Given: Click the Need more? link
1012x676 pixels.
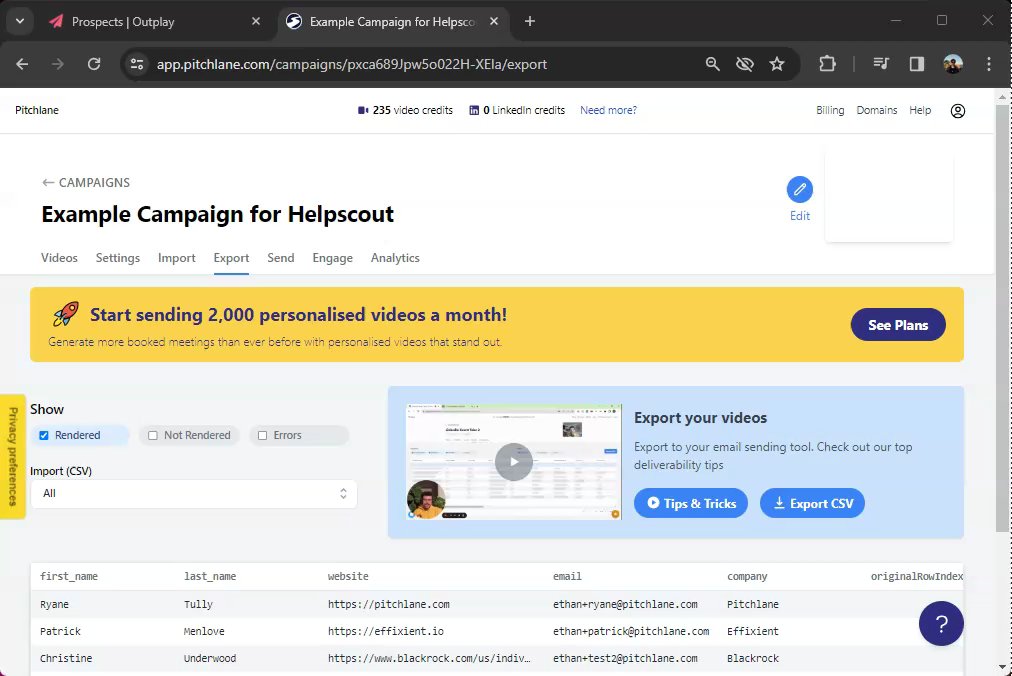Looking at the screenshot, I should point(608,110).
